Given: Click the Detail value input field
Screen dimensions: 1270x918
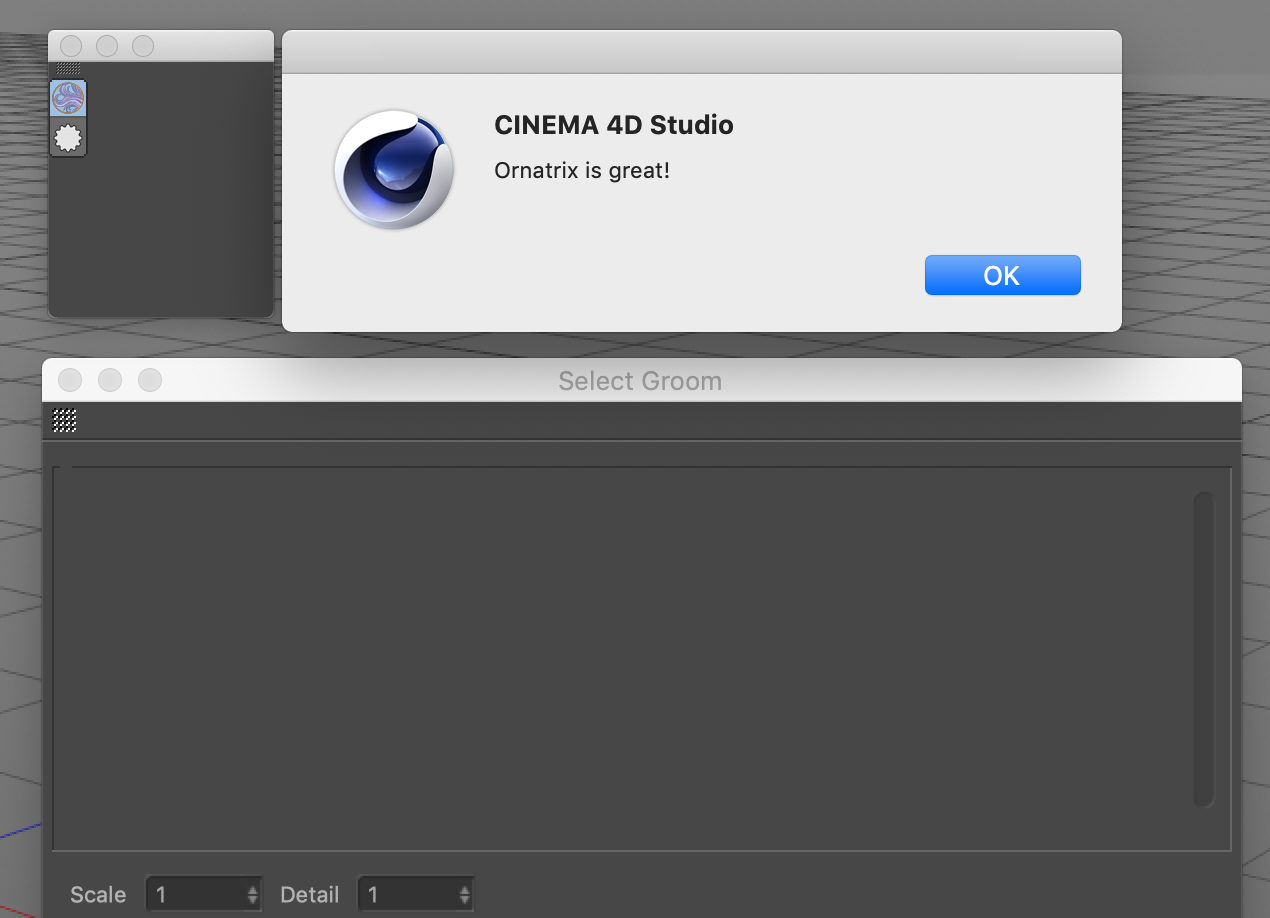Looking at the screenshot, I should pos(407,894).
